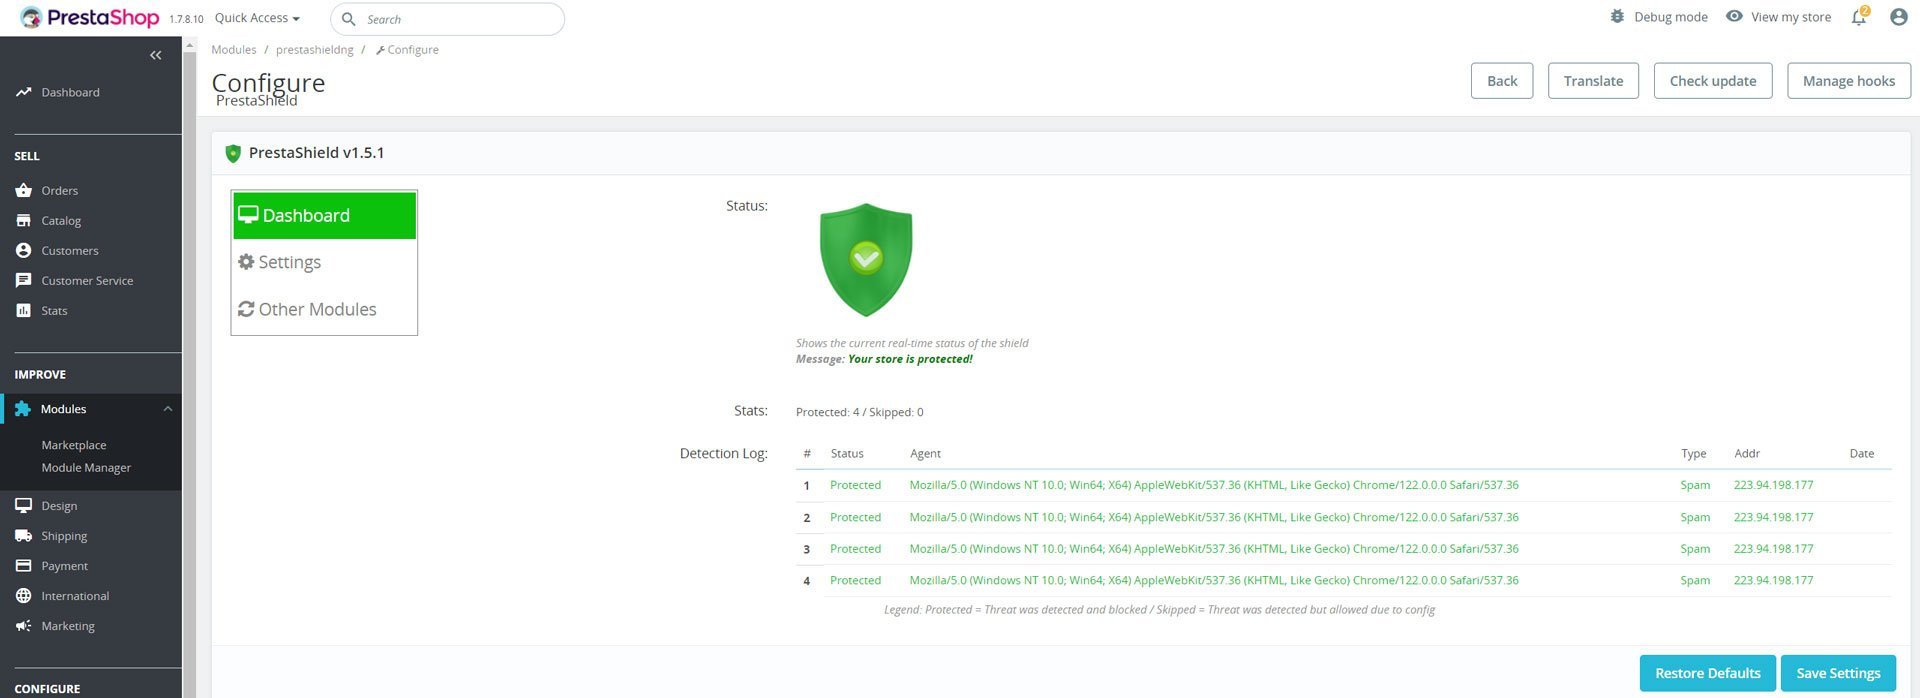Click the Restore Defaults button

(1707, 673)
